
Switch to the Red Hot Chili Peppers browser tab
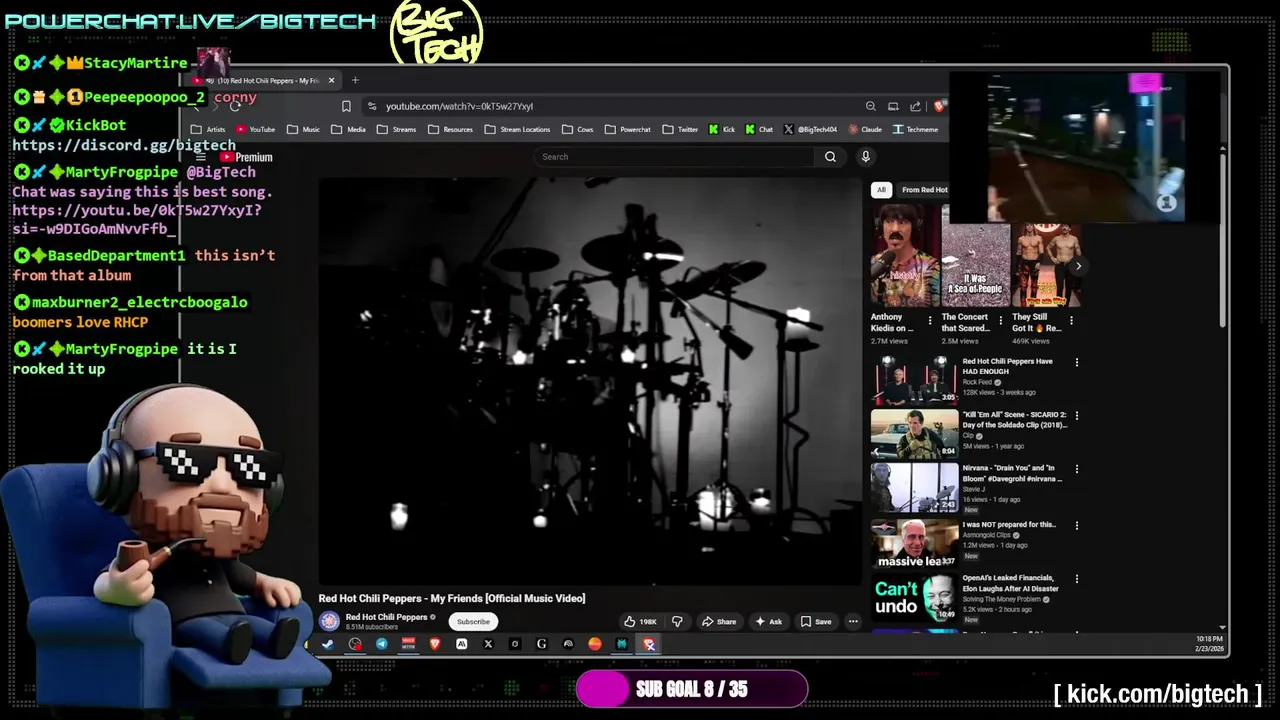tap(262, 80)
